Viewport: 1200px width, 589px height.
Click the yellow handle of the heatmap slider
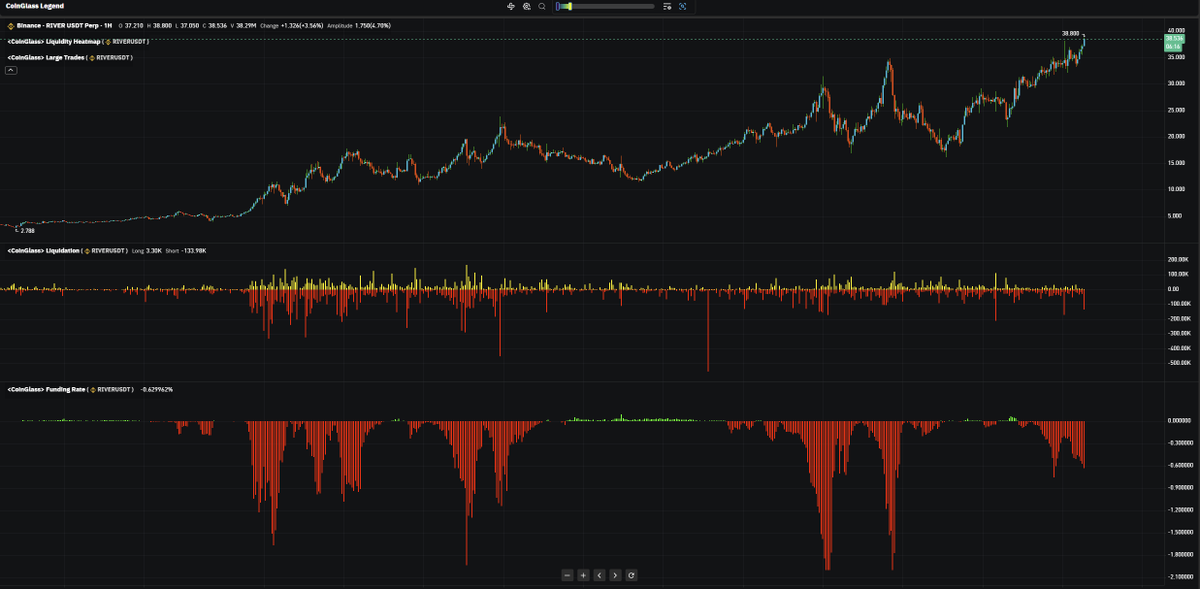point(568,6)
